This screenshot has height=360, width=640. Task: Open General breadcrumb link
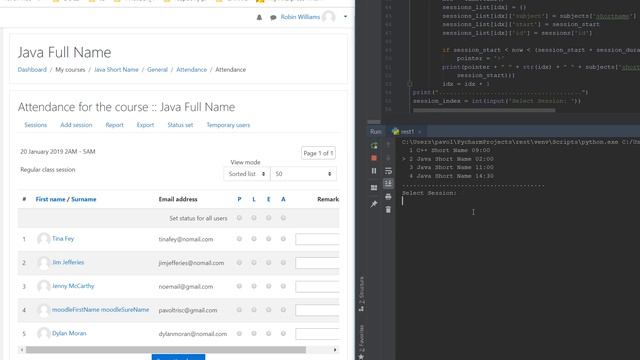point(158,70)
